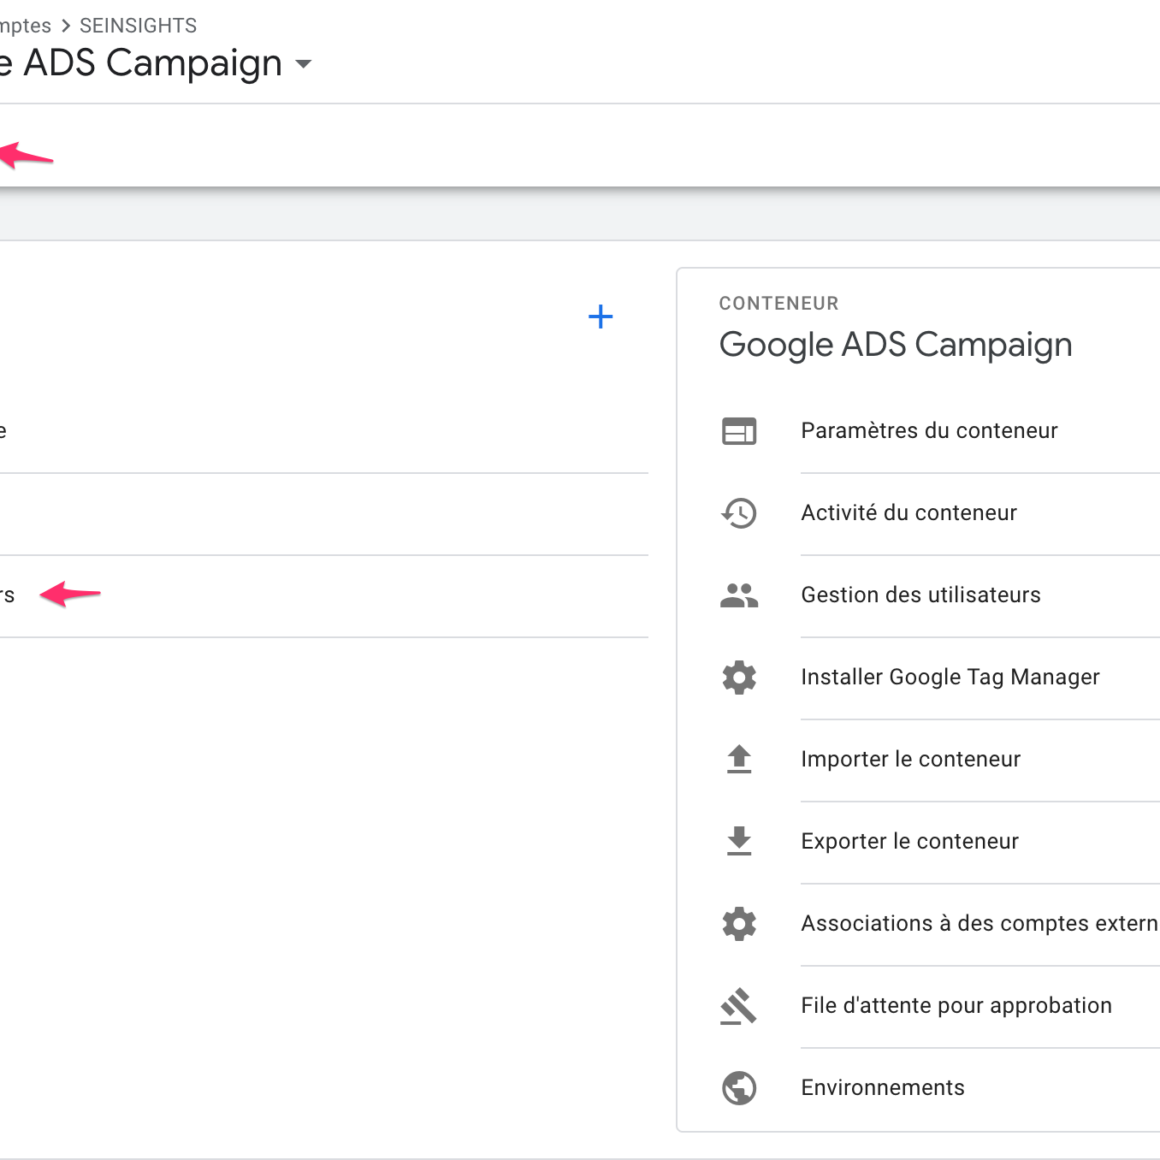Go to SEINSIGHTS in the breadcrumb
This screenshot has height=1160, width=1160.
[x=138, y=26]
